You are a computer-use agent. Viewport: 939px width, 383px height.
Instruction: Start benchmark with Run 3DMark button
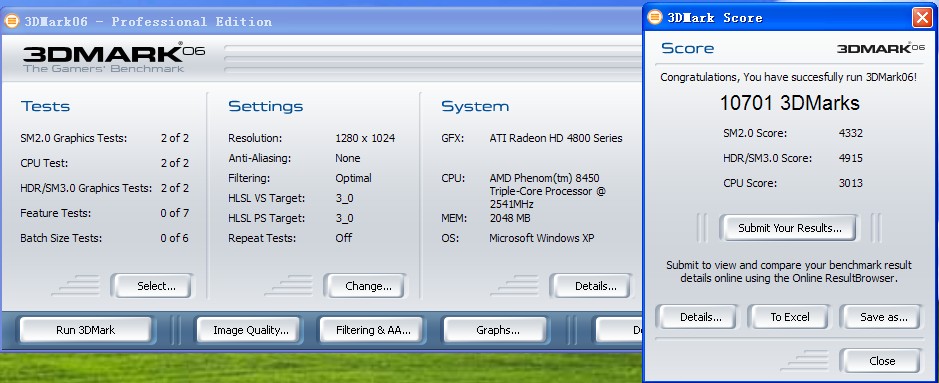click(x=86, y=330)
